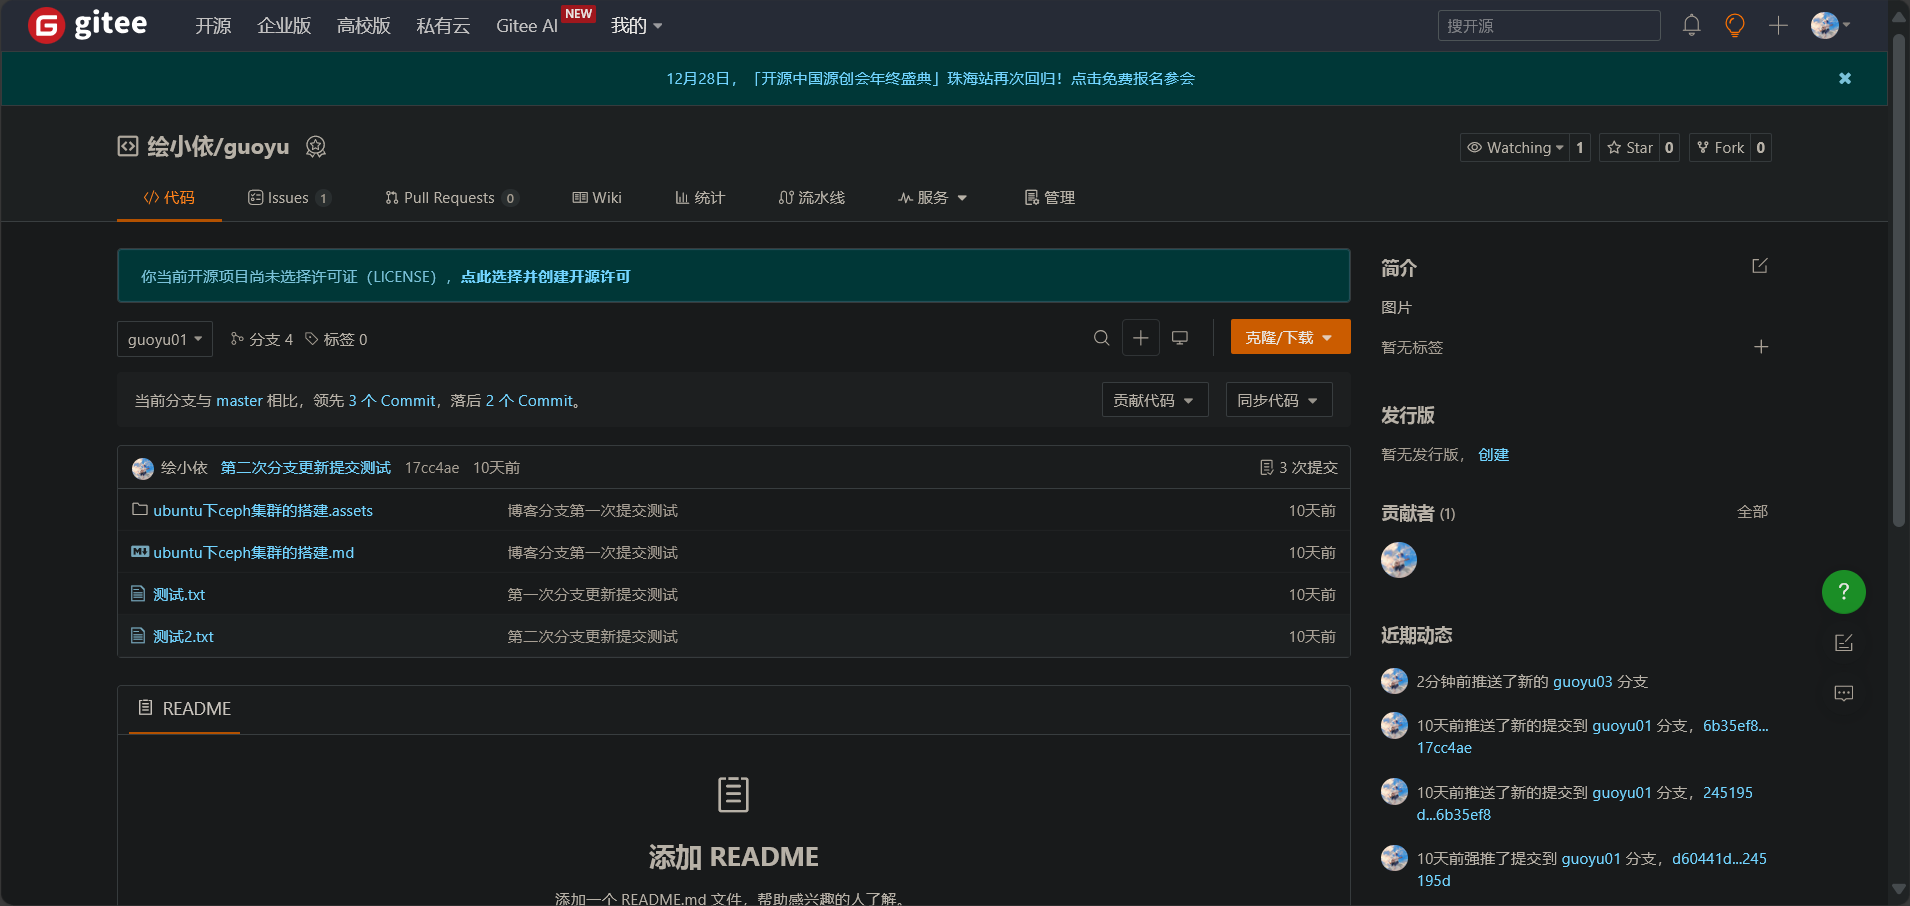This screenshot has width=1910, height=906.
Task: Click the guoyu03 branch link in recent activity
Action: coord(1582,681)
